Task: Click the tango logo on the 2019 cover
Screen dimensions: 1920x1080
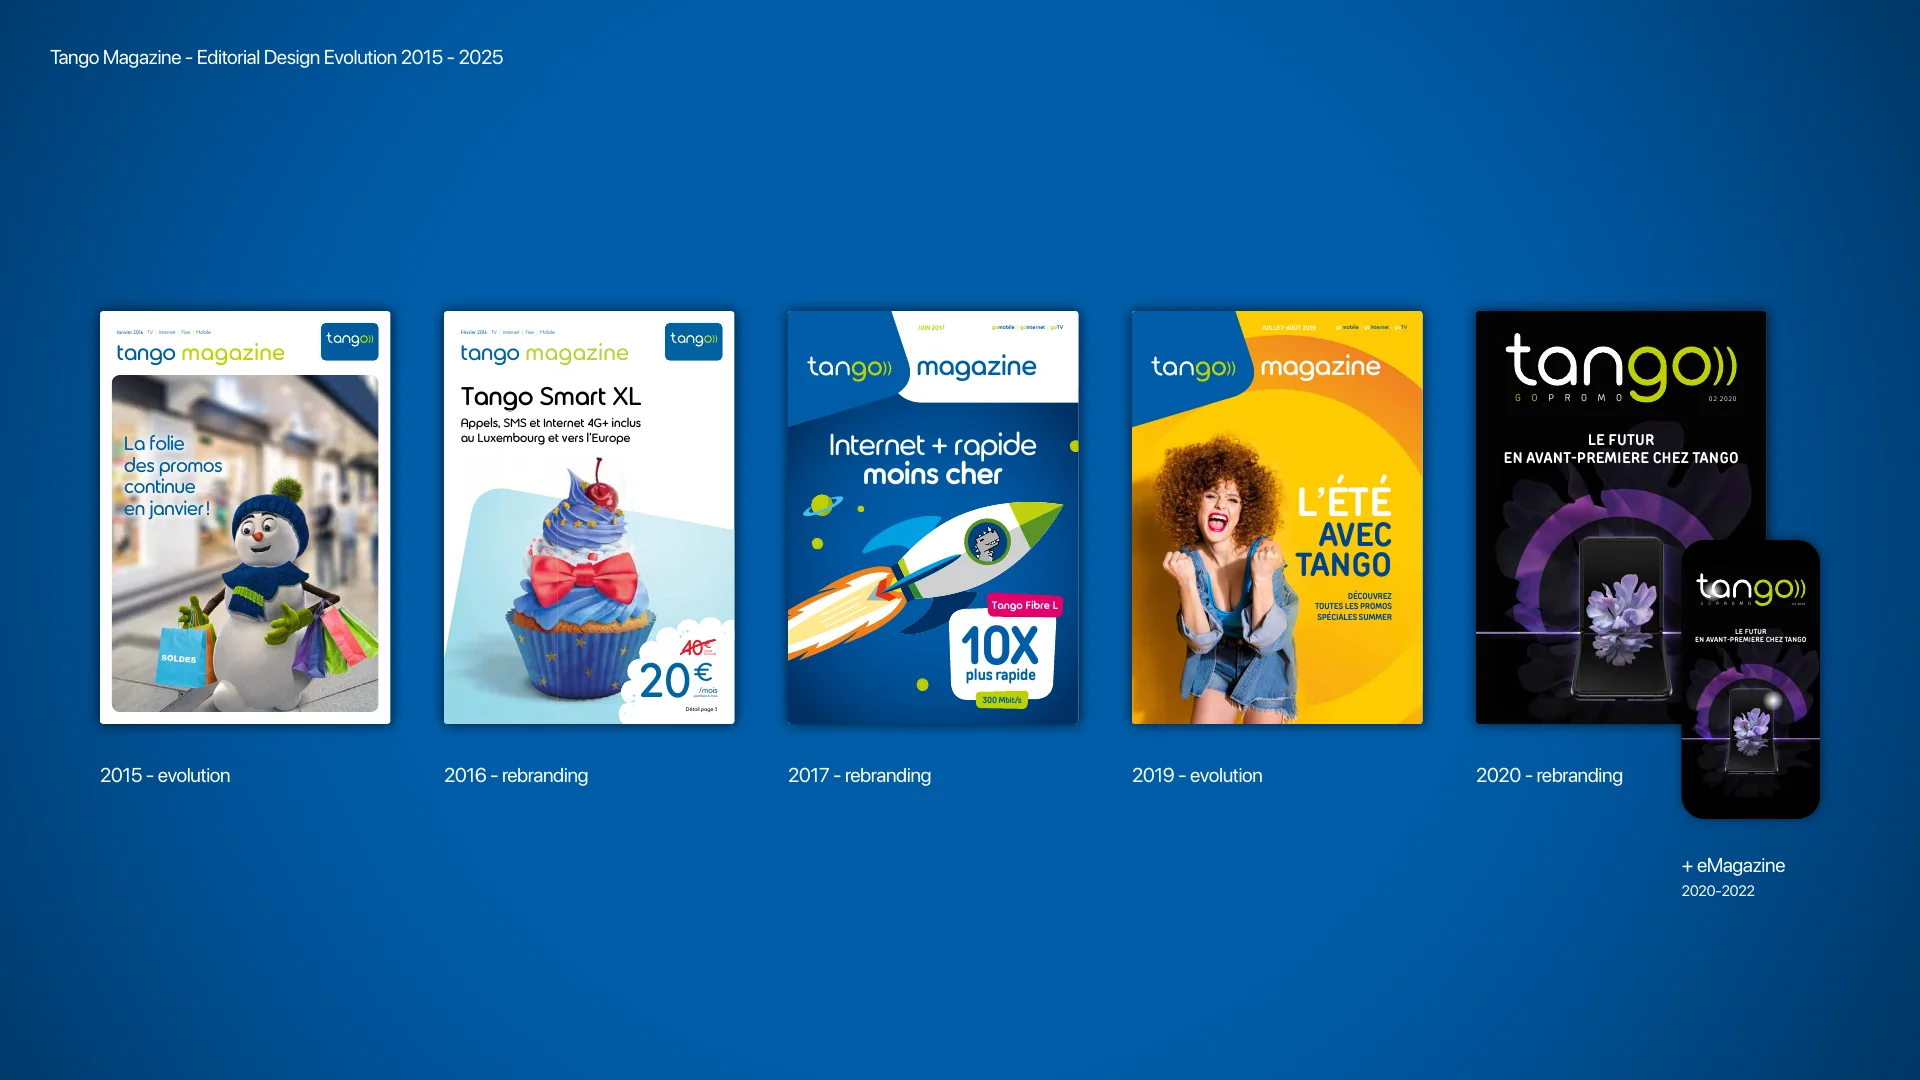Action: tap(1194, 368)
